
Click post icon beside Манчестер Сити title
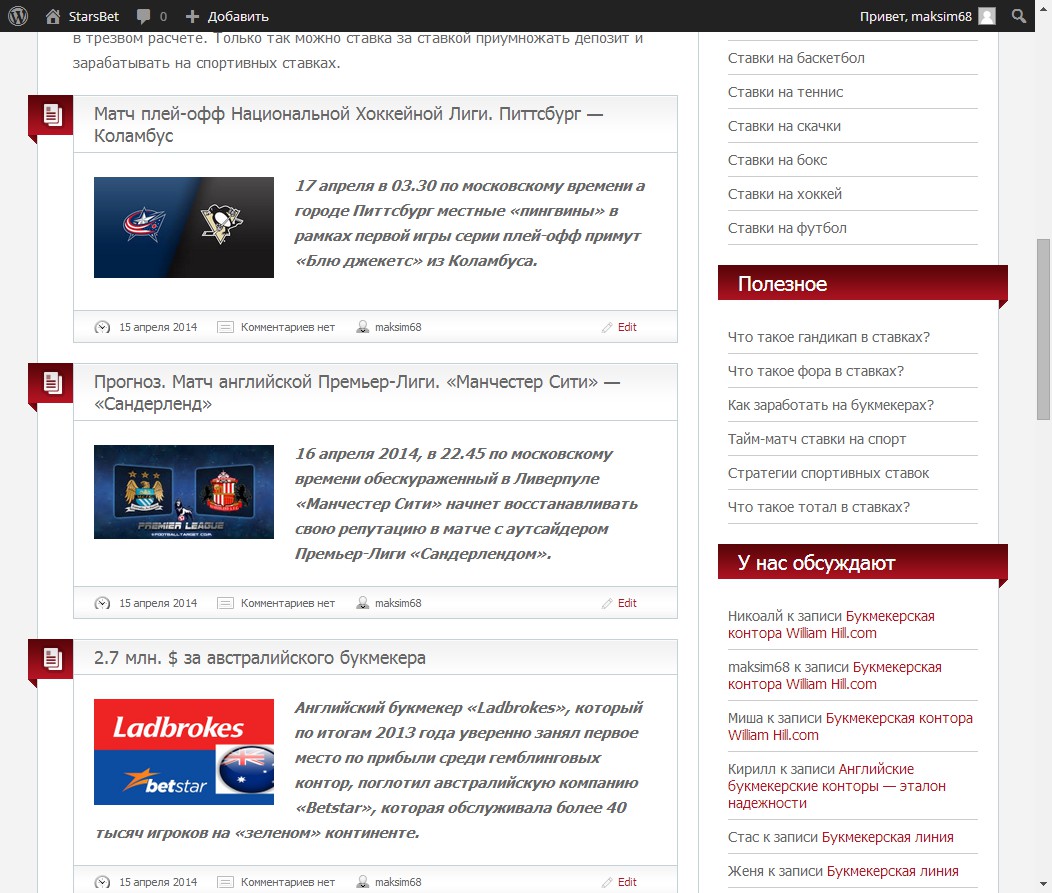[52, 383]
